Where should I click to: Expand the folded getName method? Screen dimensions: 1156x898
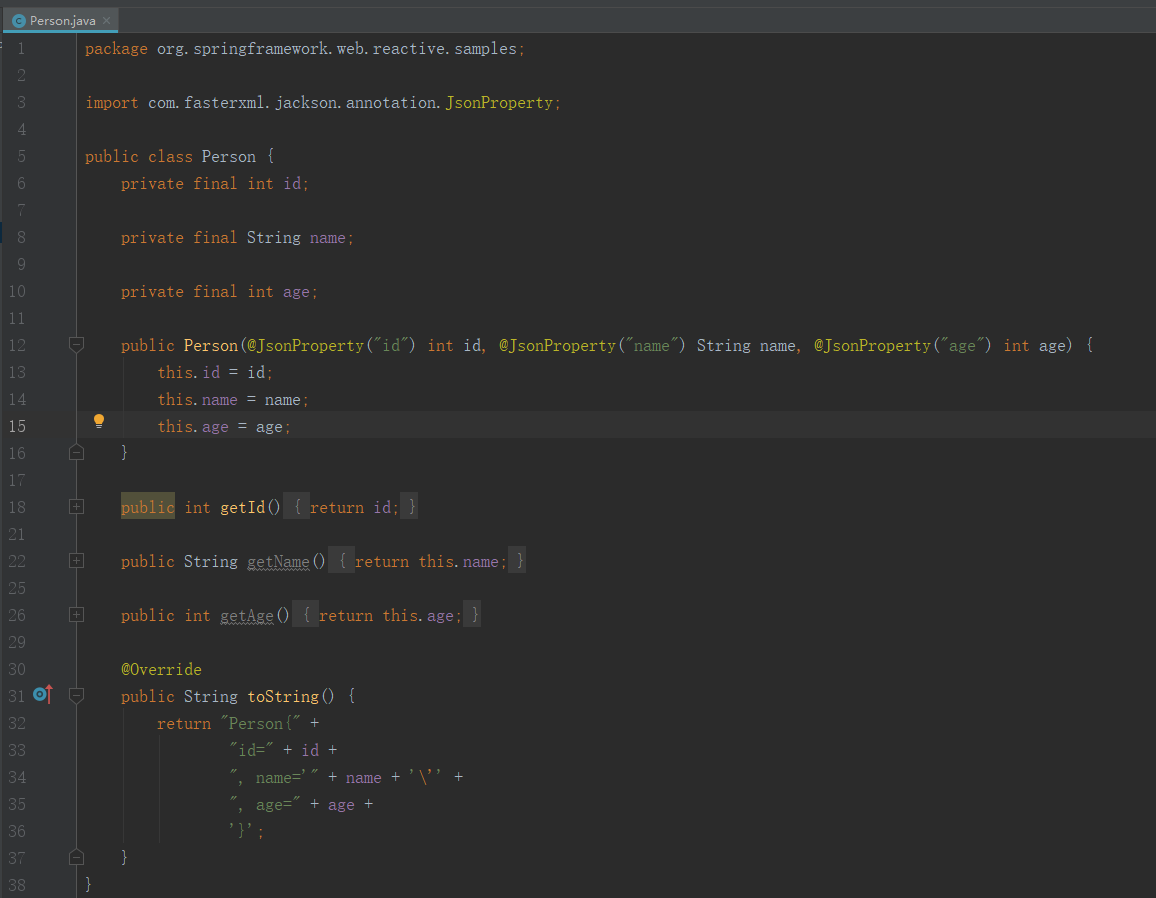point(76,560)
